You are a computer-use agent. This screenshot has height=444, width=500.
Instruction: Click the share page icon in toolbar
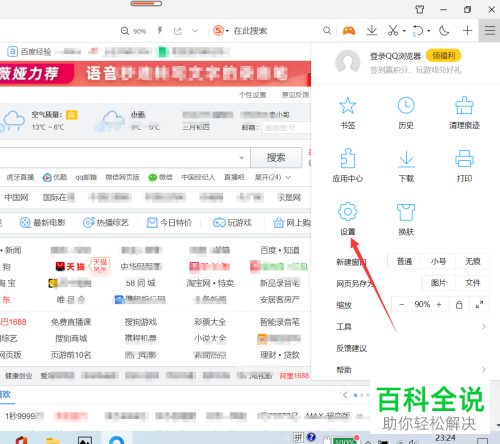pos(178,31)
